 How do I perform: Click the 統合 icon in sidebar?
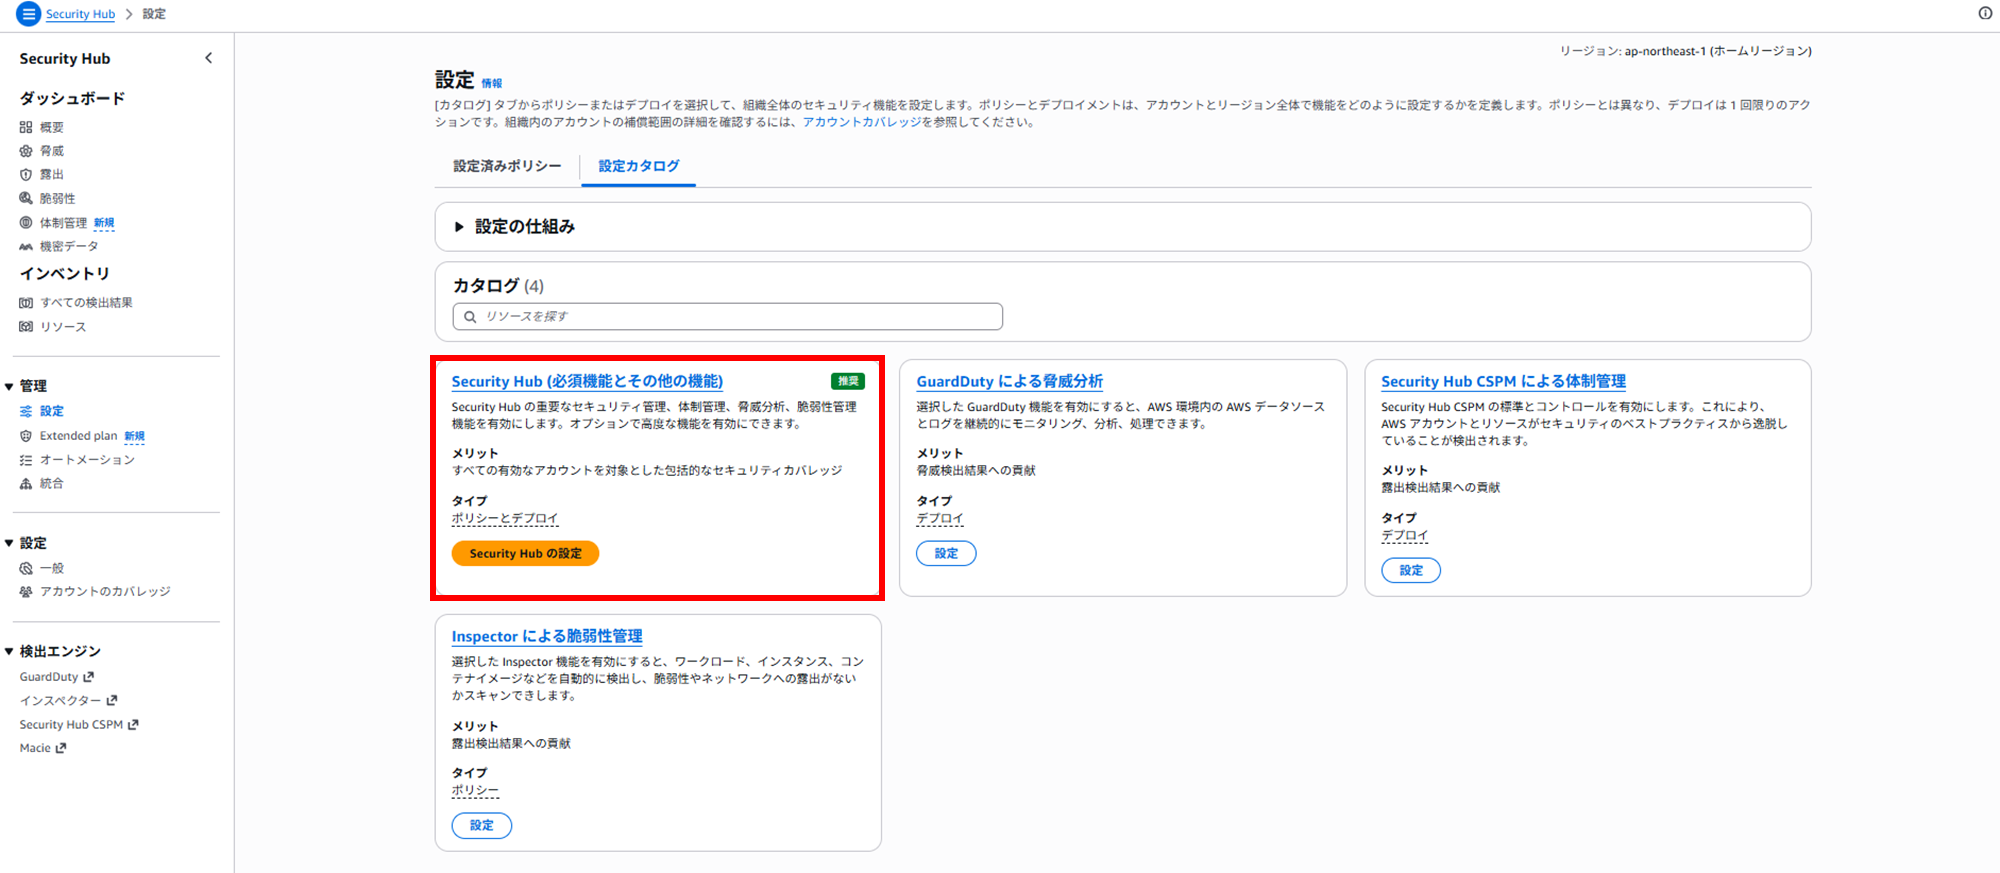[26, 484]
